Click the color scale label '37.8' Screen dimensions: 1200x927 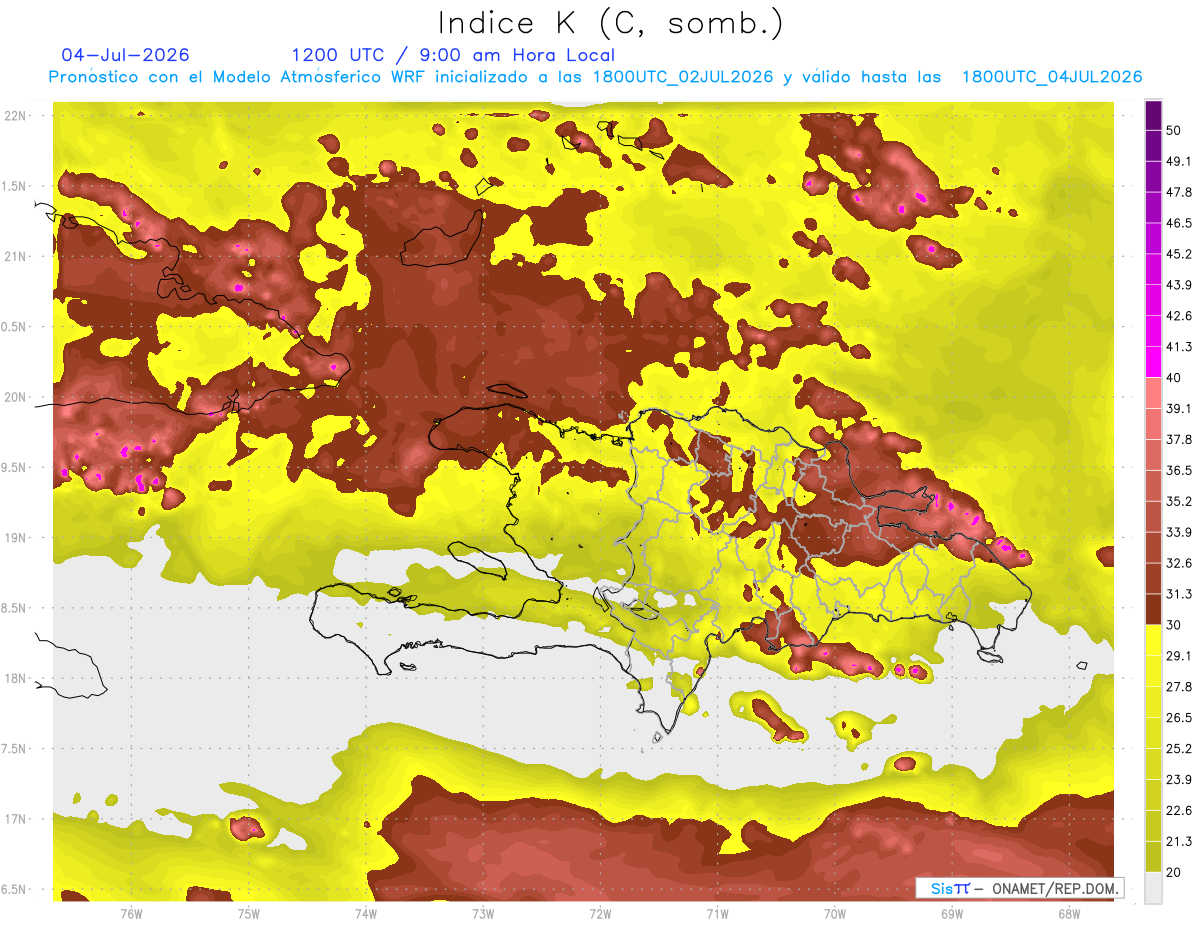point(1178,440)
